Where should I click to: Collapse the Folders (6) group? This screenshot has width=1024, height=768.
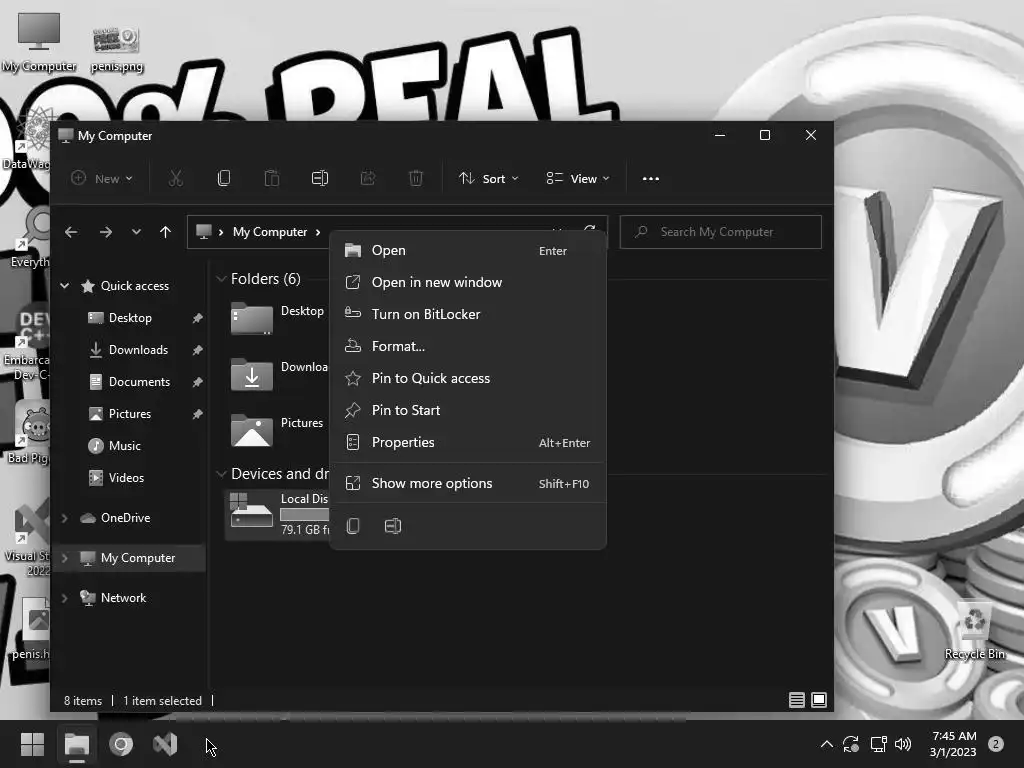pyautogui.click(x=221, y=279)
